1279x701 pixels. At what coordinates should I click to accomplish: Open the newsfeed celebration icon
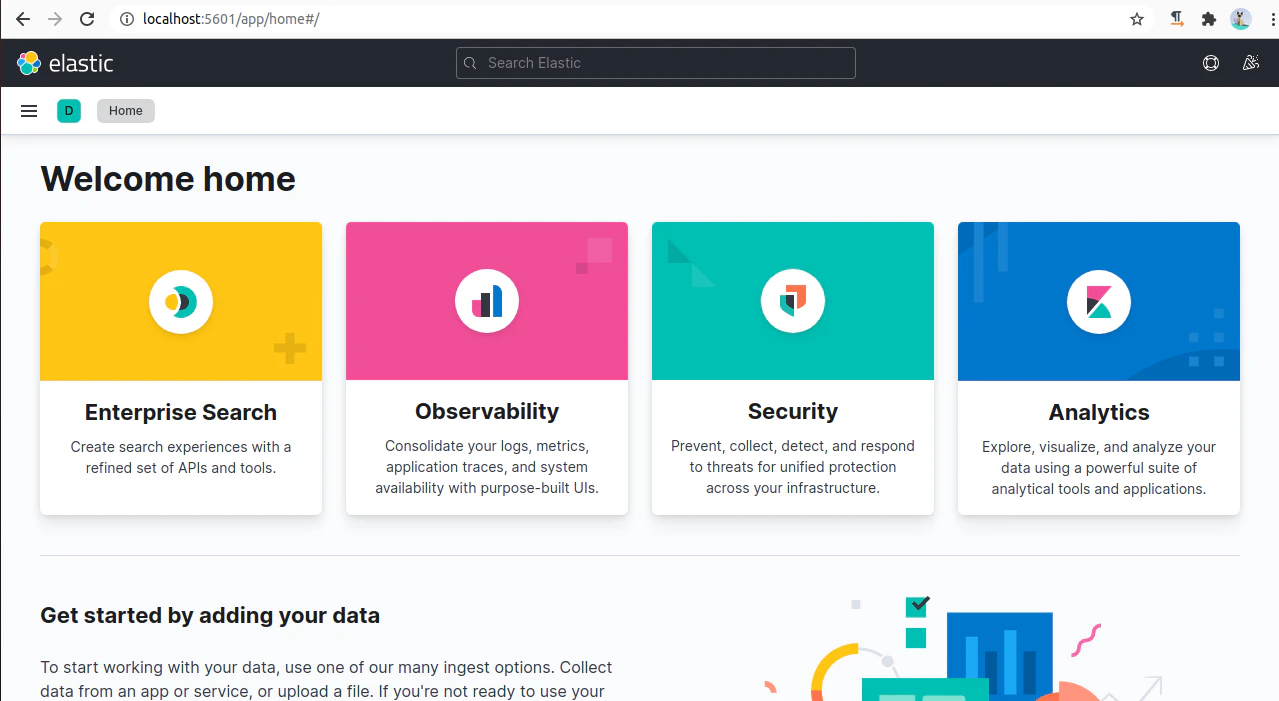(x=1250, y=63)
